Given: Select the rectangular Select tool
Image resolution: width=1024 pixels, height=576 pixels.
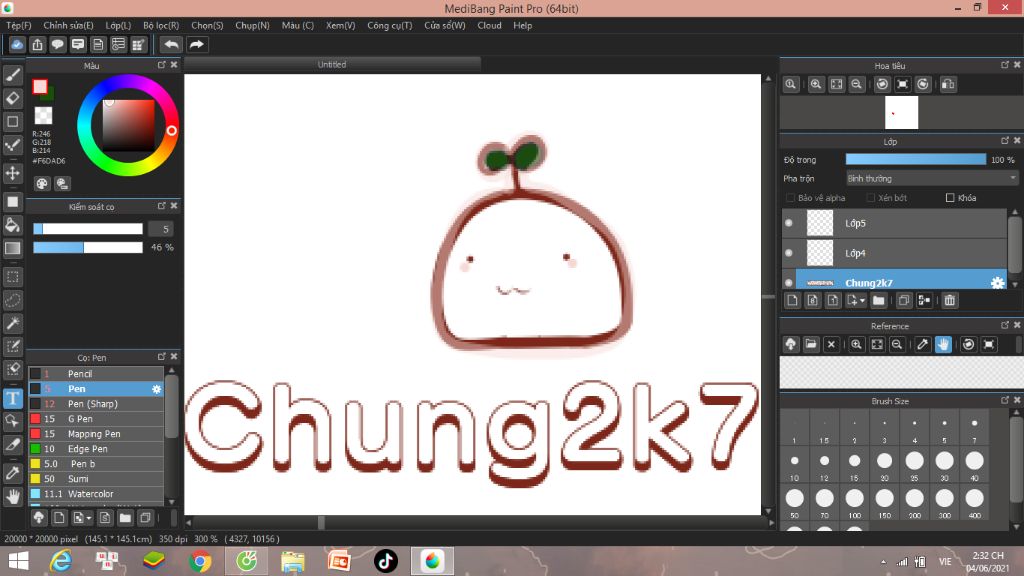Looking at the screenshot, I should [12, 277].
